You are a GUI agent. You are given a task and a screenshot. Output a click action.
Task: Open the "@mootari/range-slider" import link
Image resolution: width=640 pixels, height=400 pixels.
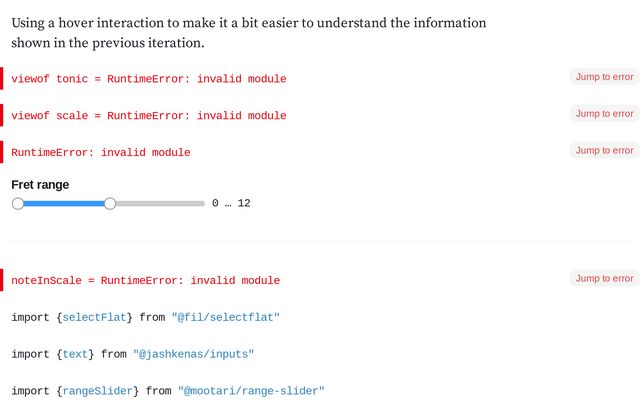(x=251, y=391)
